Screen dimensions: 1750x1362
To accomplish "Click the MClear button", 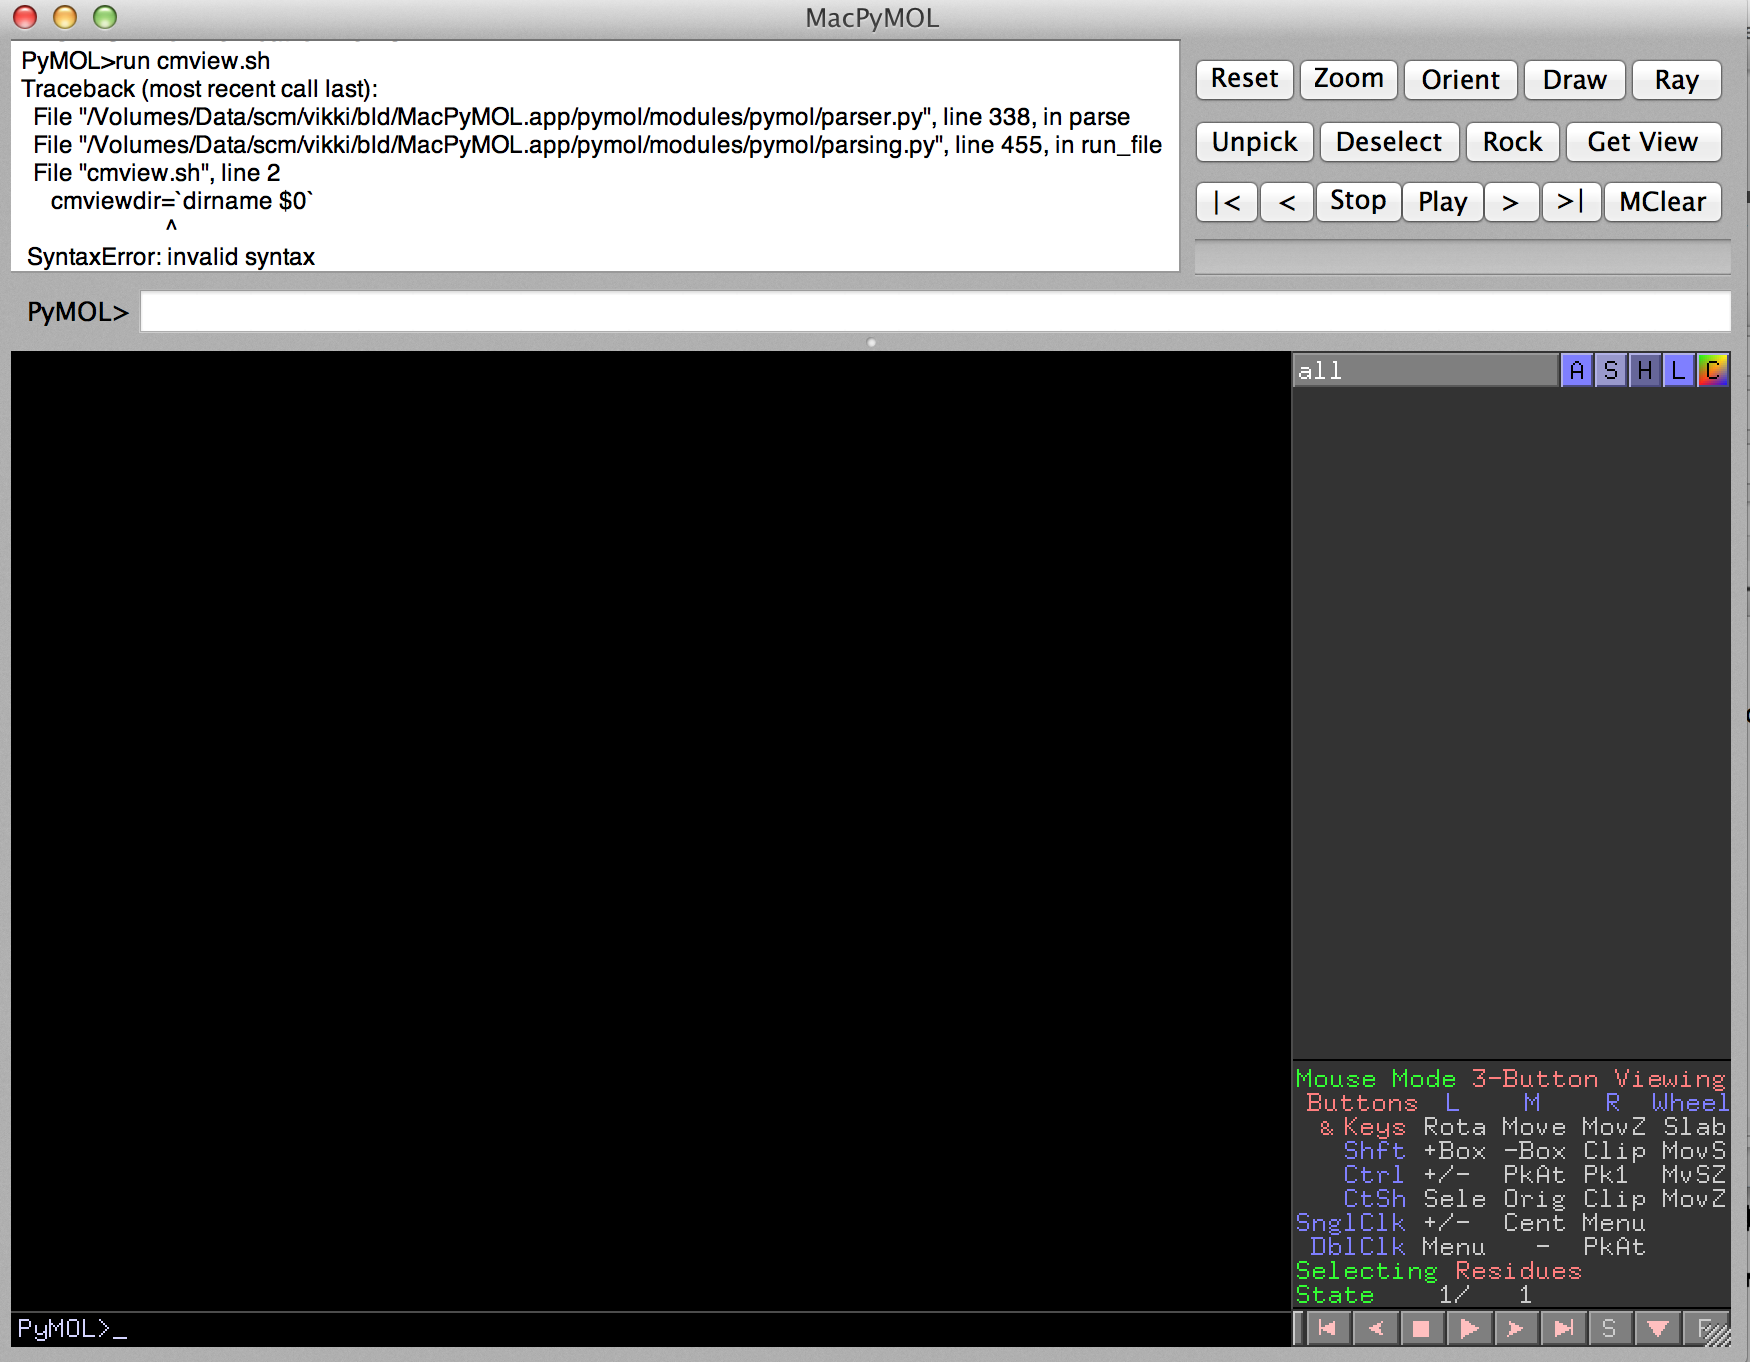I will [1662, 201].
